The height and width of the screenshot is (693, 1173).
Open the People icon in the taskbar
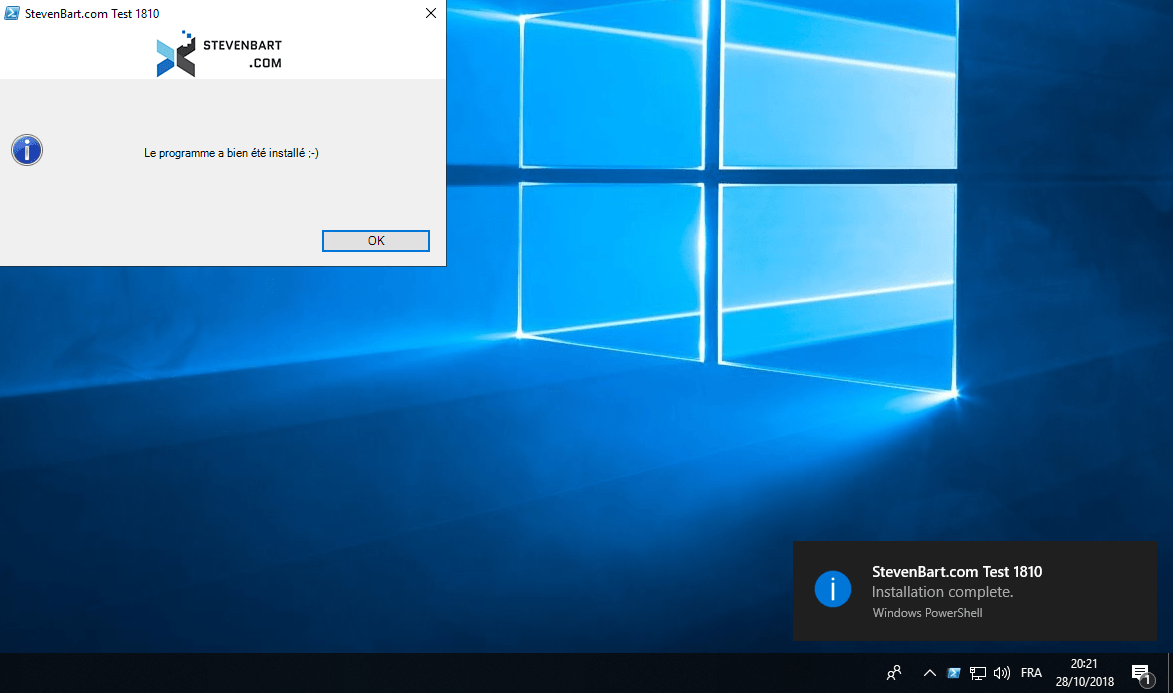pyautogui.click(x=894, y=673)
